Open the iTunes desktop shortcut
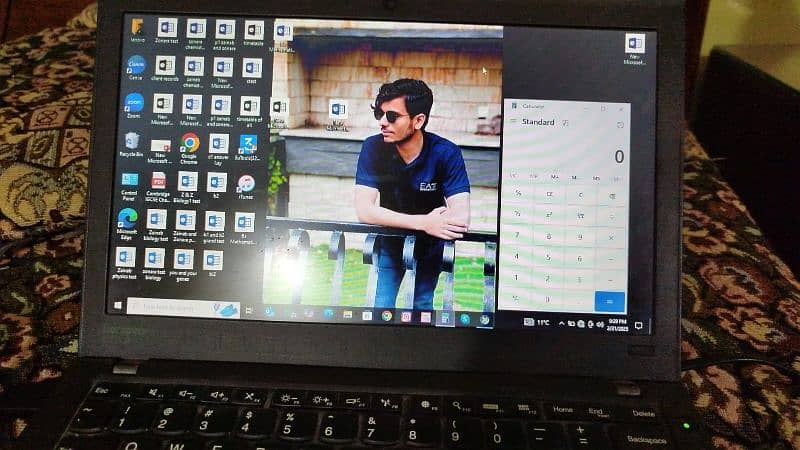Viewport: 800px width, 450px height. (246, 184)
